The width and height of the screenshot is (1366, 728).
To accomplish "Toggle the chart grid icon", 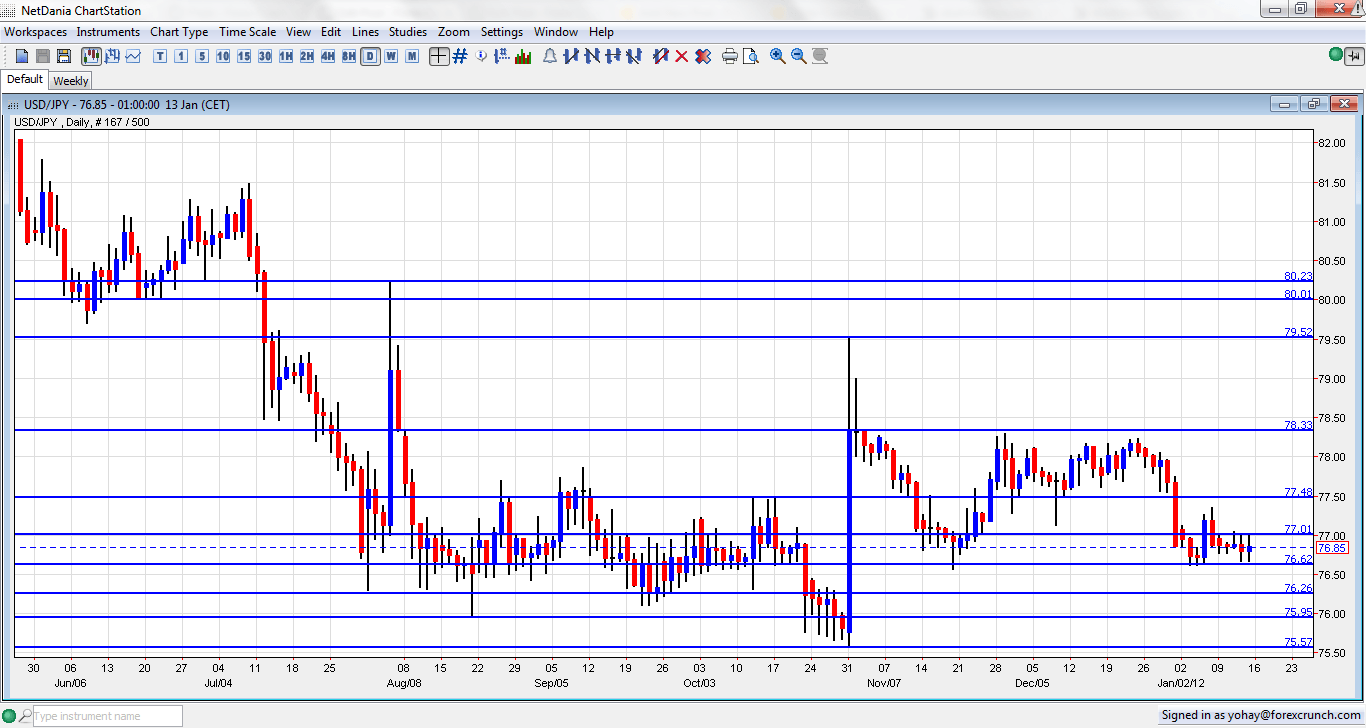I will (x=460, y=56).
